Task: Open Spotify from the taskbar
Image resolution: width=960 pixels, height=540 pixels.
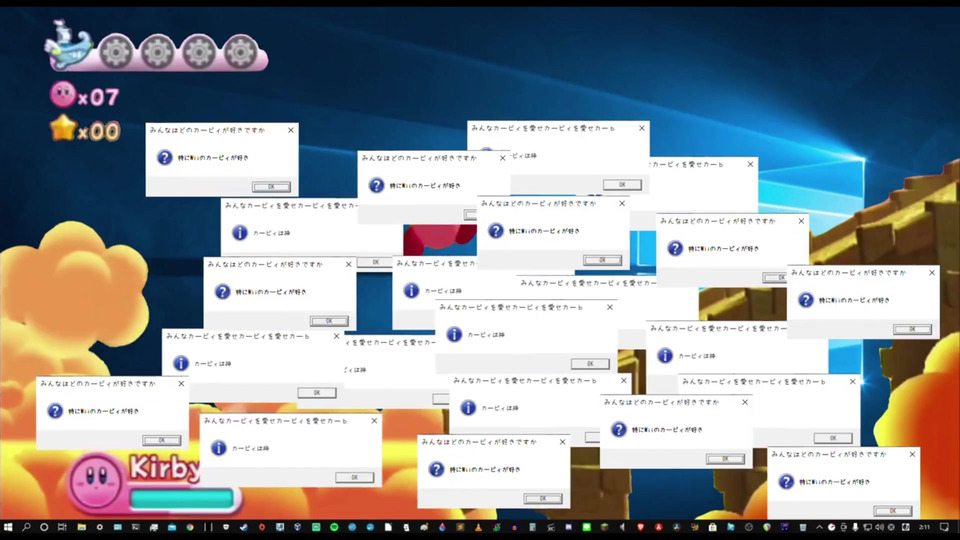Action: click(334, 527)
